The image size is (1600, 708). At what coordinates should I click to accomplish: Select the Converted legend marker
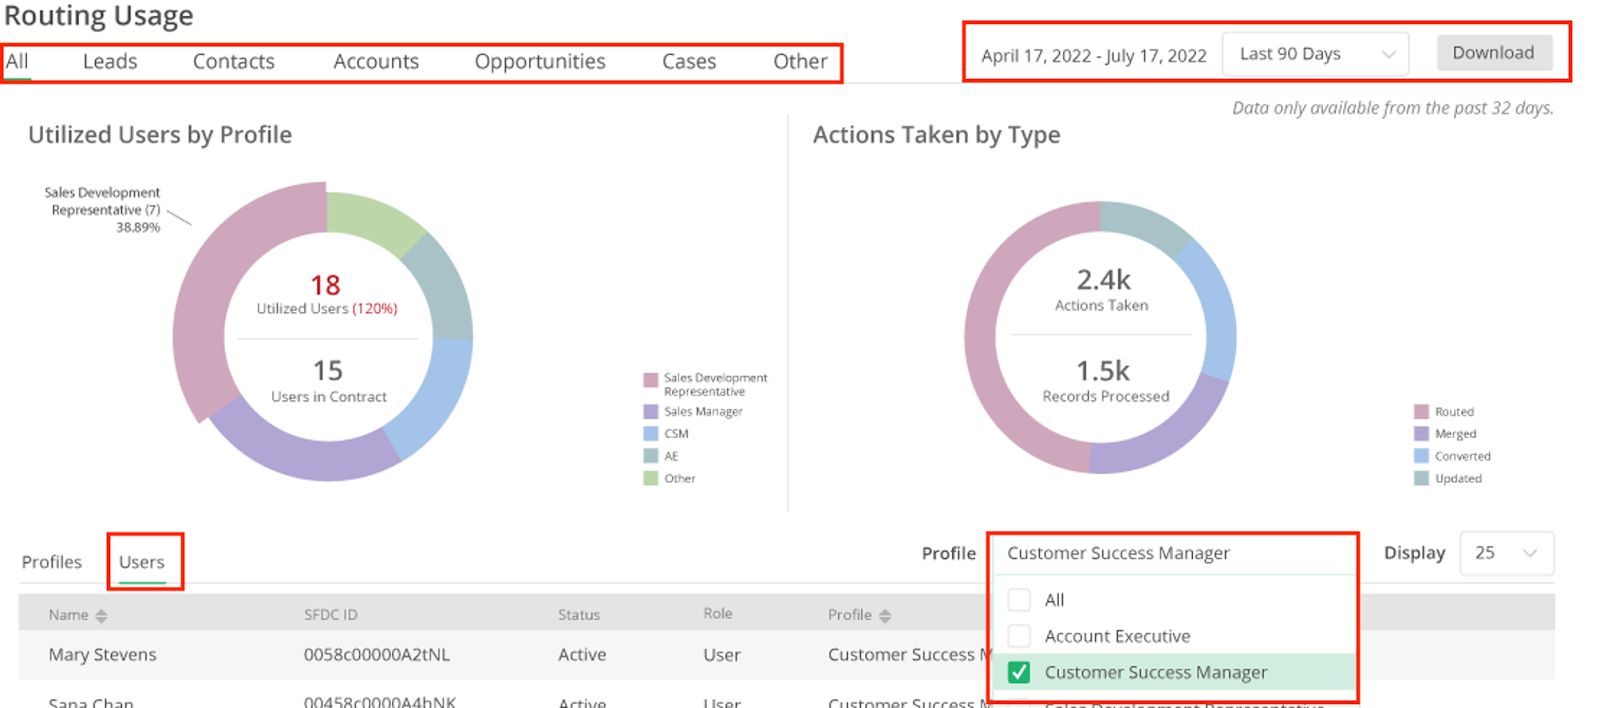tap(1421, 456)
